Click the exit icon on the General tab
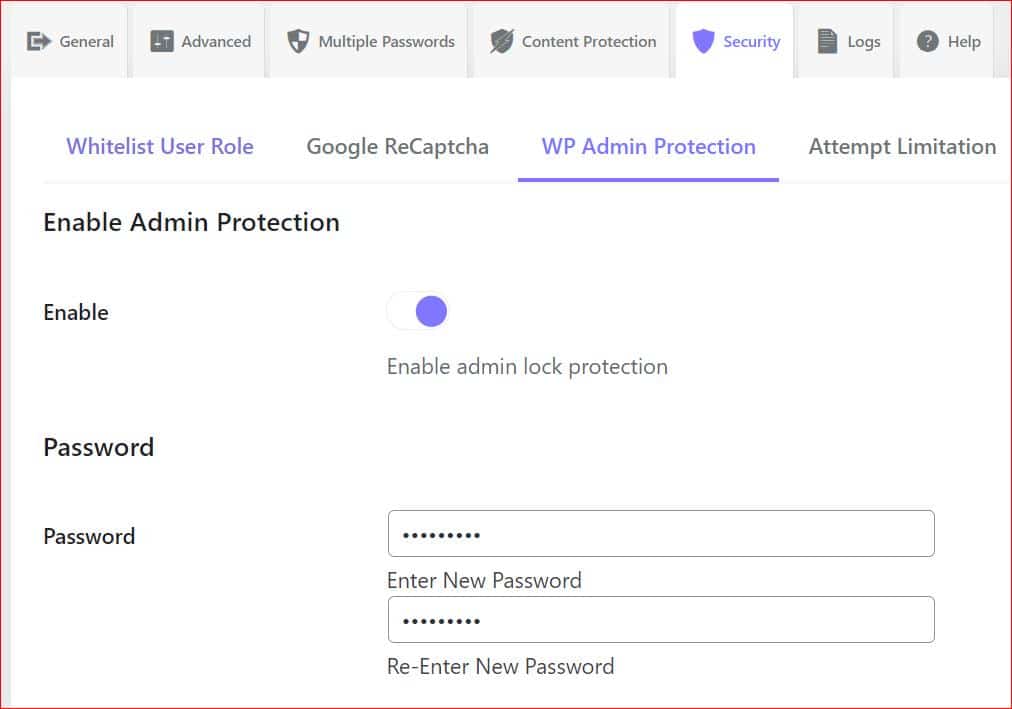Viewport: 1012px width, 709px height. [x=37, y=40]
